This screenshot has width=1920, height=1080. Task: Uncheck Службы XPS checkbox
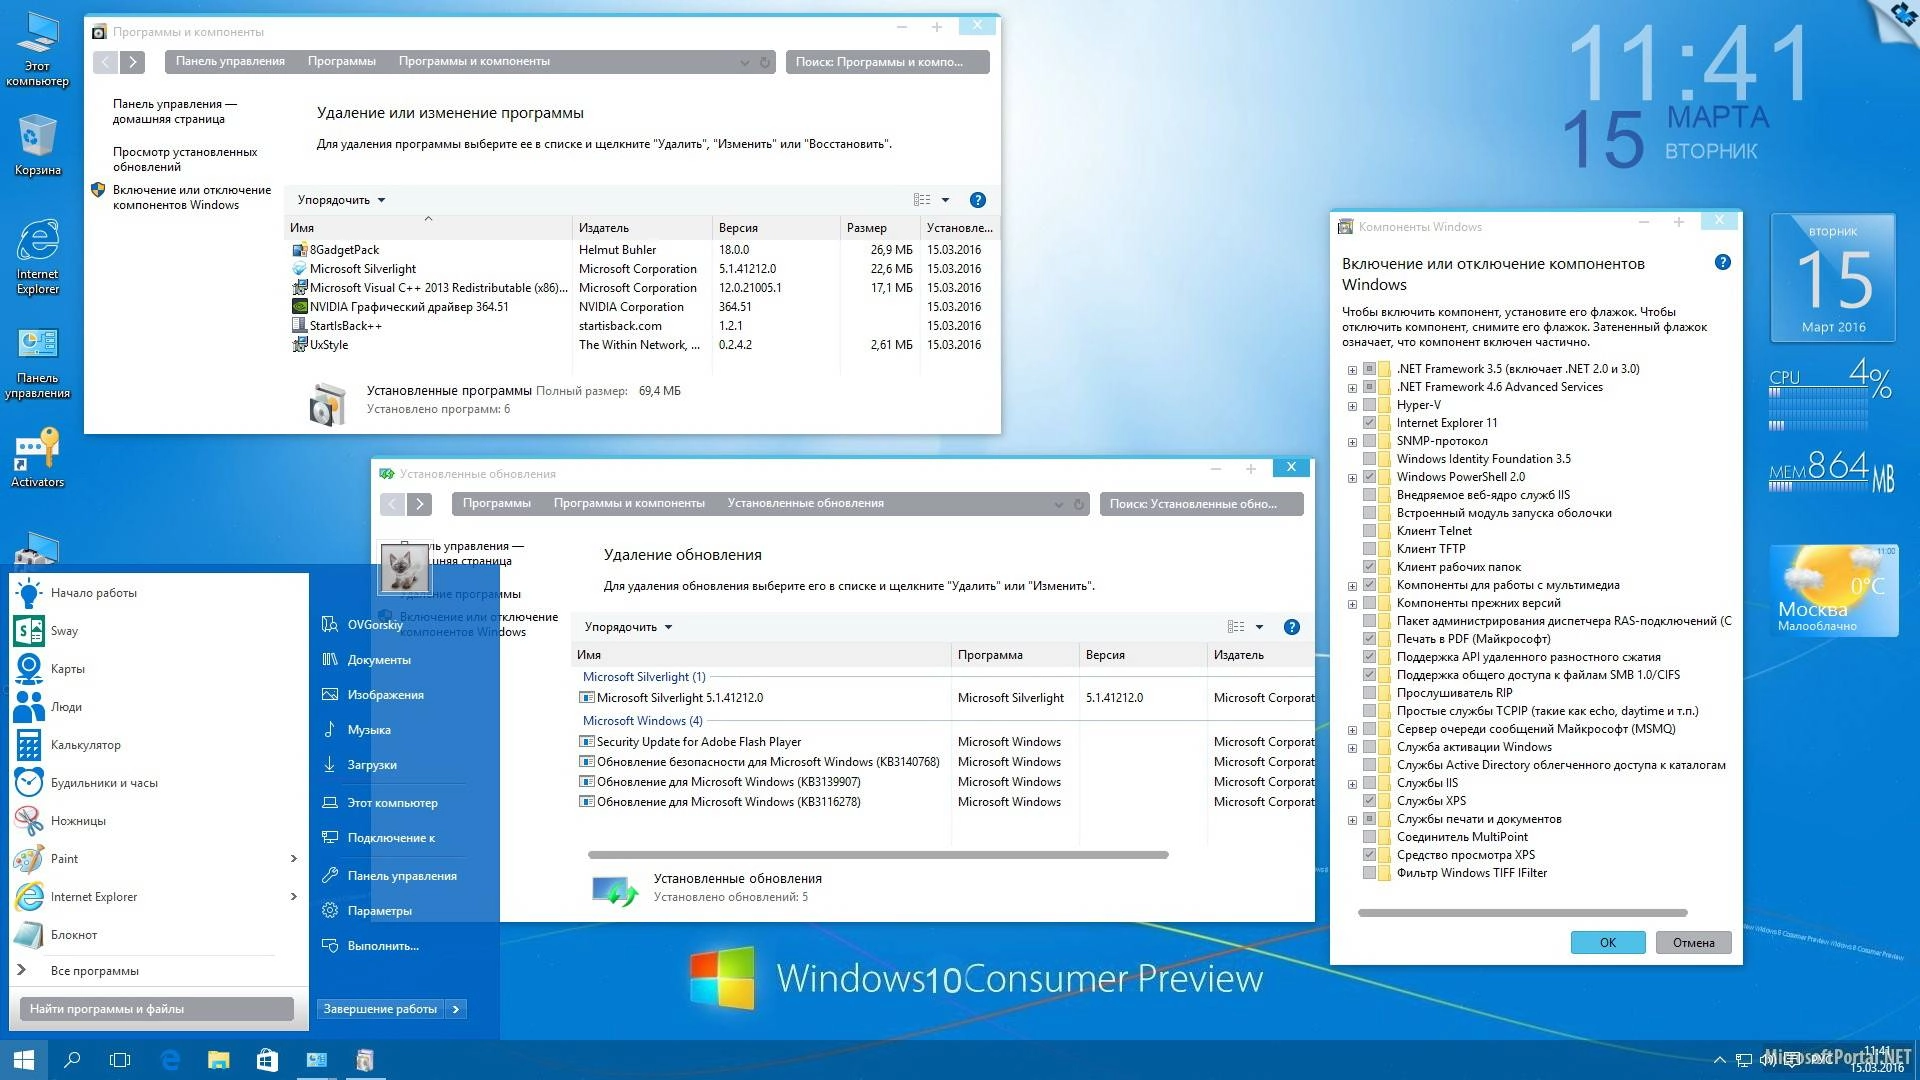tap(1370, 801)
